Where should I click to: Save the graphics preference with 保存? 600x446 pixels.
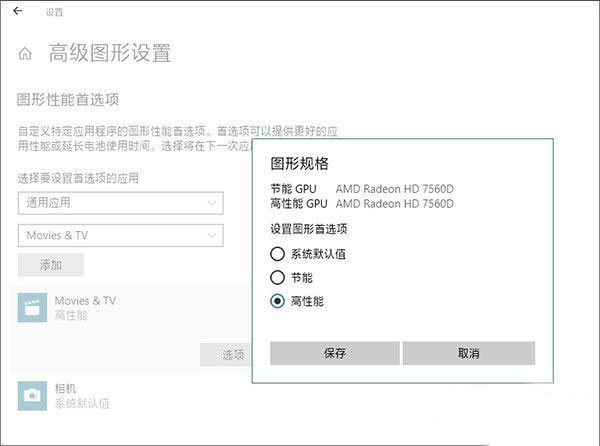(x=335, y=353)
